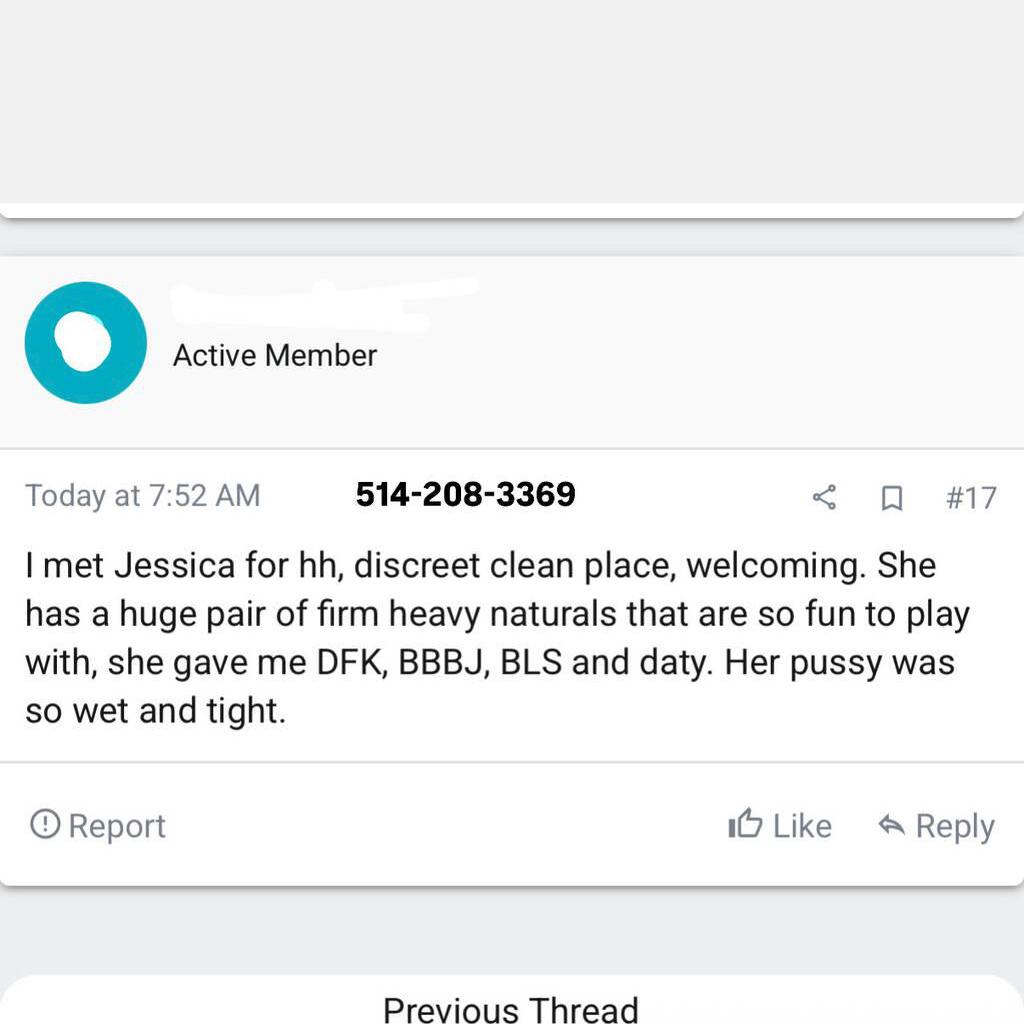Click the "Today at 7:52 AM" timestamp
Image resolution: width=1024 pixels, height=1024 pixels.
tap(143, 496)
